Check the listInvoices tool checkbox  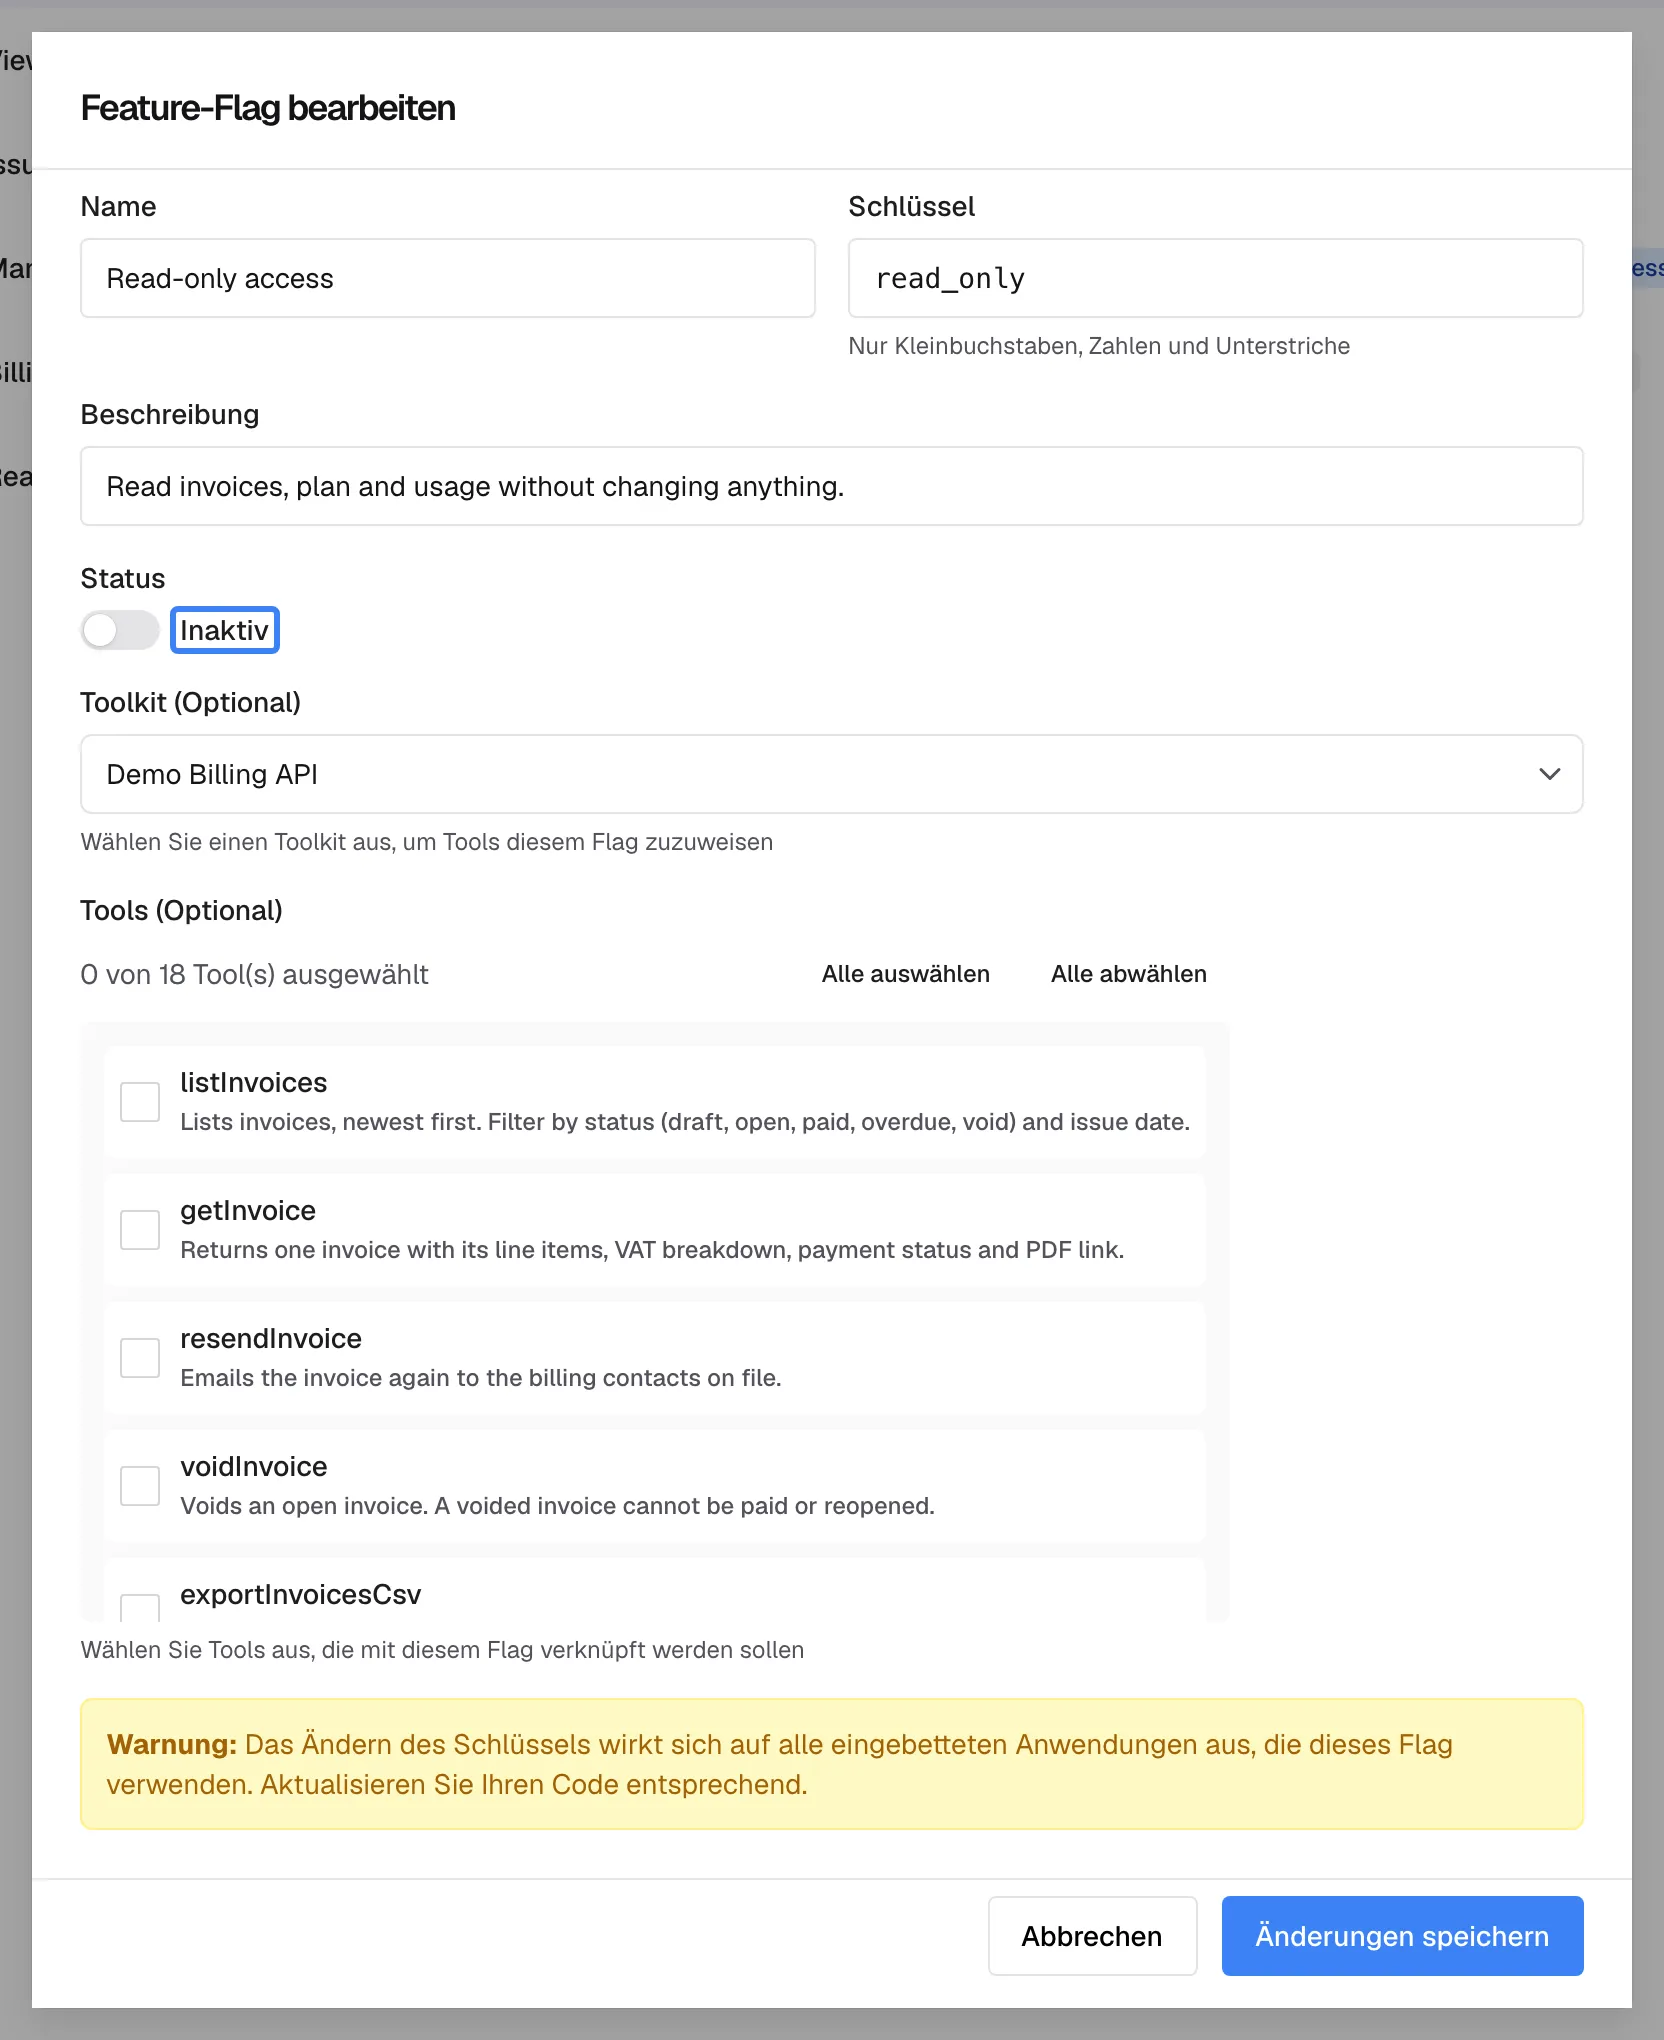tap(140, 1102)
